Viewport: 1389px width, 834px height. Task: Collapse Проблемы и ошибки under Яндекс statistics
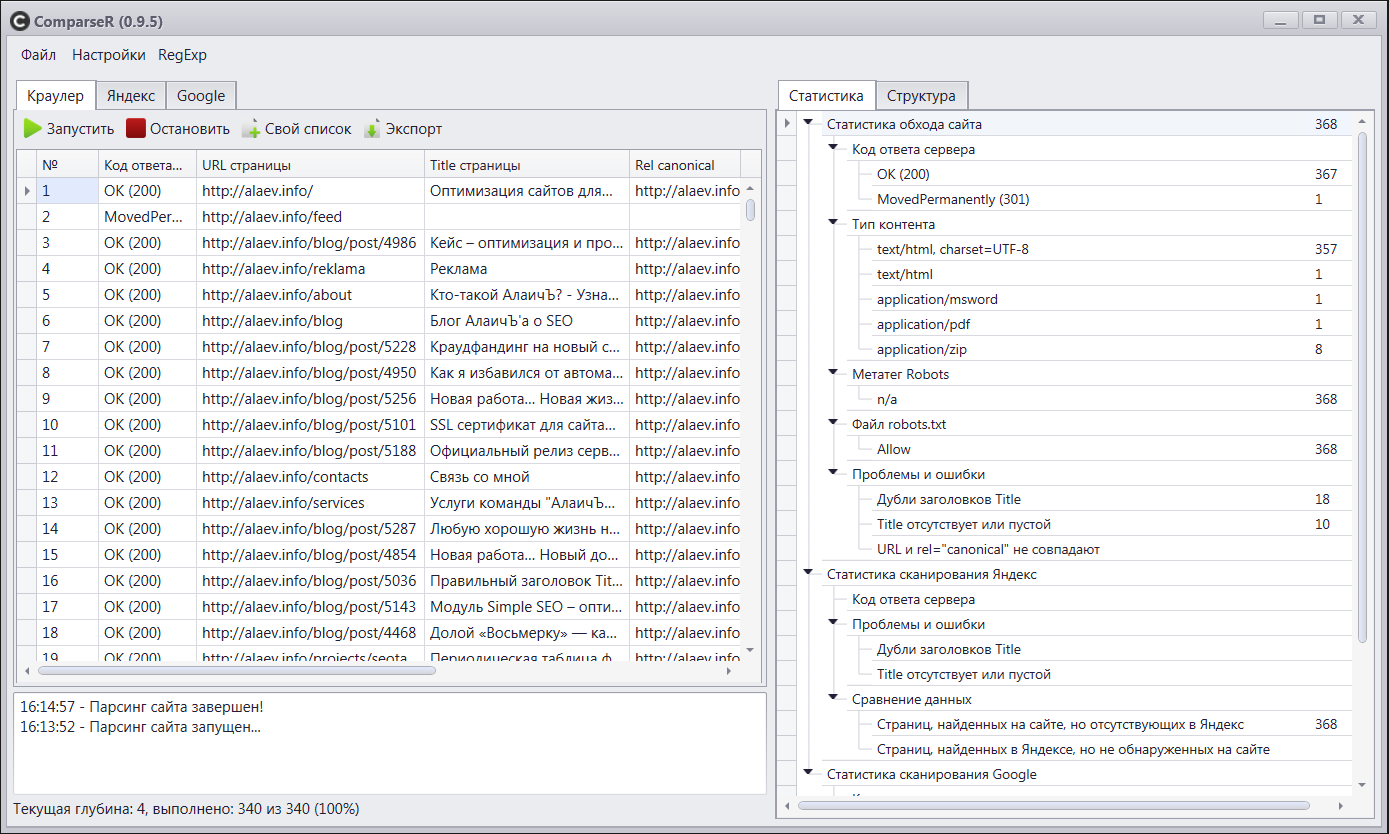click(833, 623)
